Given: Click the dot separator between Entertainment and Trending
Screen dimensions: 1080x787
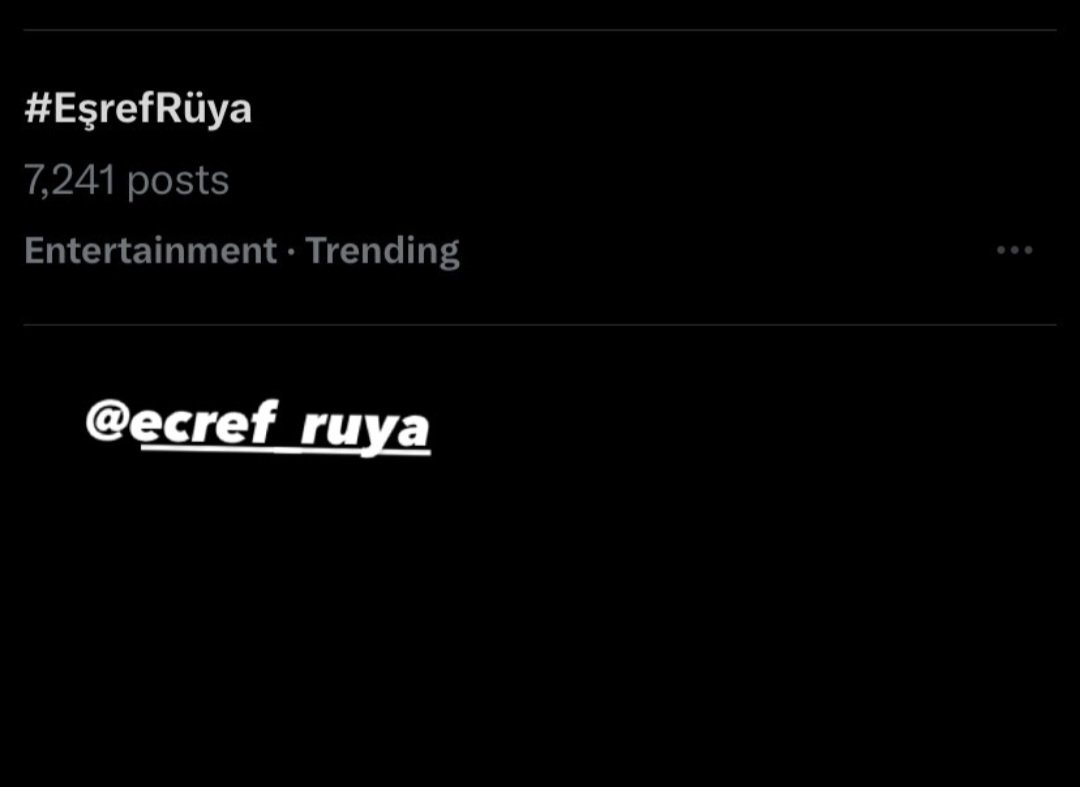Looking at the screenshot, I should [291, 251].
